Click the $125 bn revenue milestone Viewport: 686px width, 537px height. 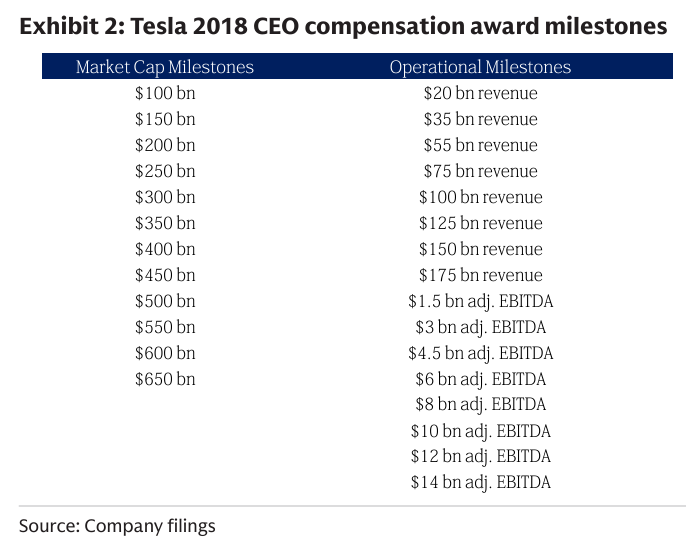[480, 223]
